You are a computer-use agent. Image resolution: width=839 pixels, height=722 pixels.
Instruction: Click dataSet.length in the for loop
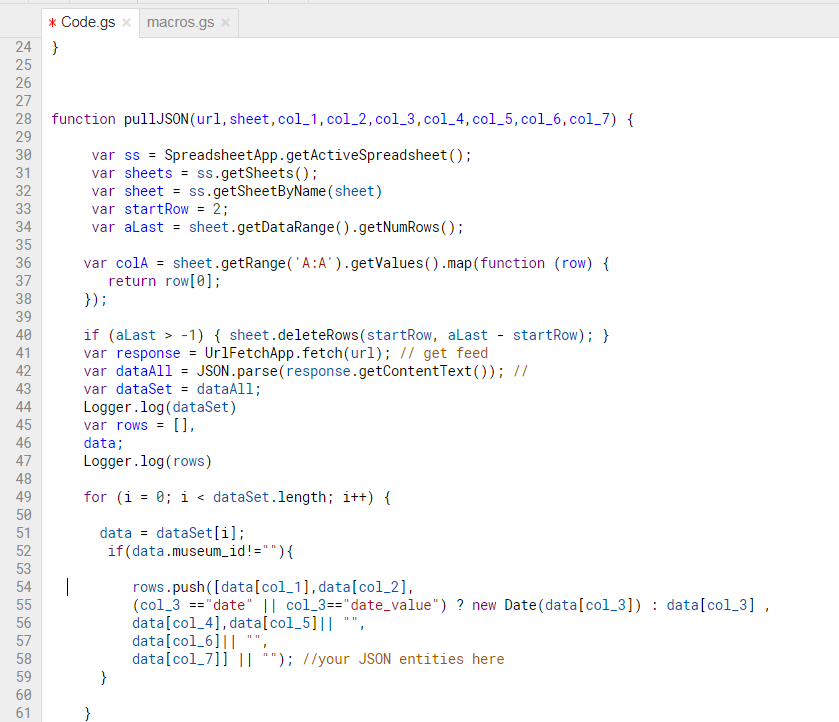[269, 497]
